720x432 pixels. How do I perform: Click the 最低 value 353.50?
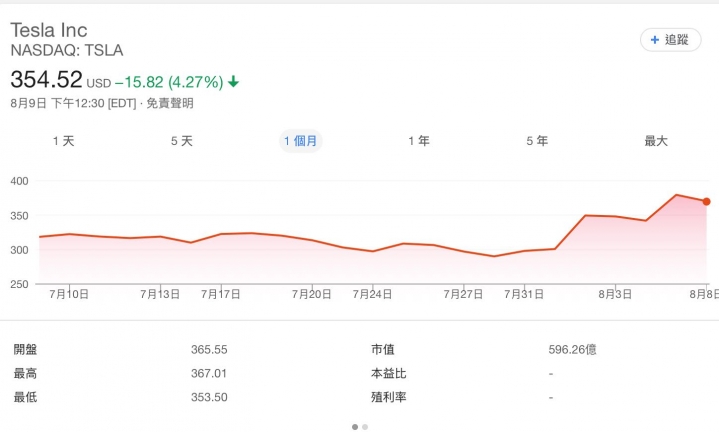tap(209, 397)
